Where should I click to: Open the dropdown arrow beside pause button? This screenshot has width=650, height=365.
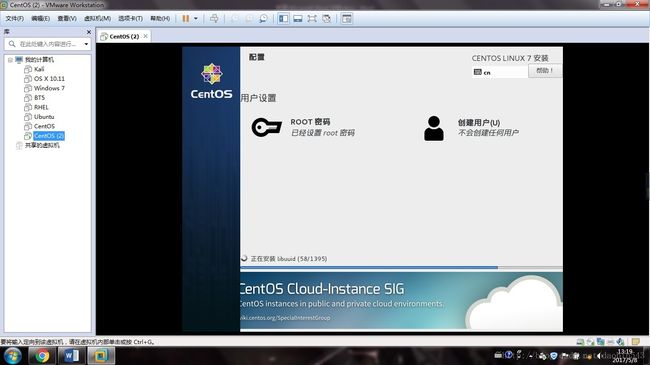tap(196, 19)
